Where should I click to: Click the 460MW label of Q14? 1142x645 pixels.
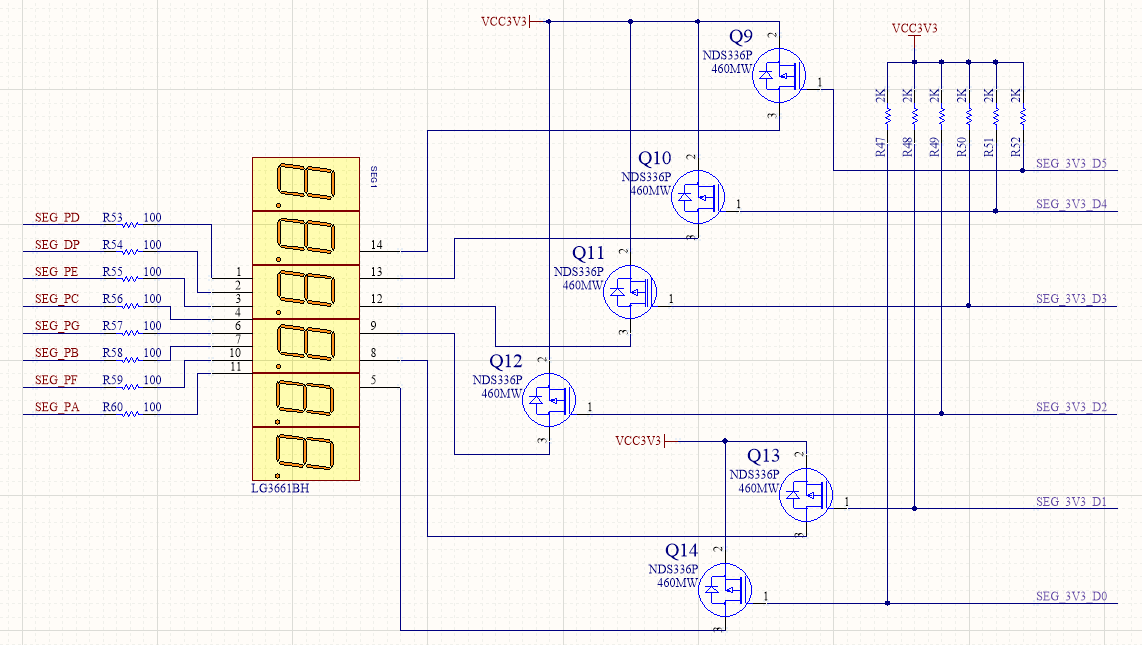click(x=677, y=583)
